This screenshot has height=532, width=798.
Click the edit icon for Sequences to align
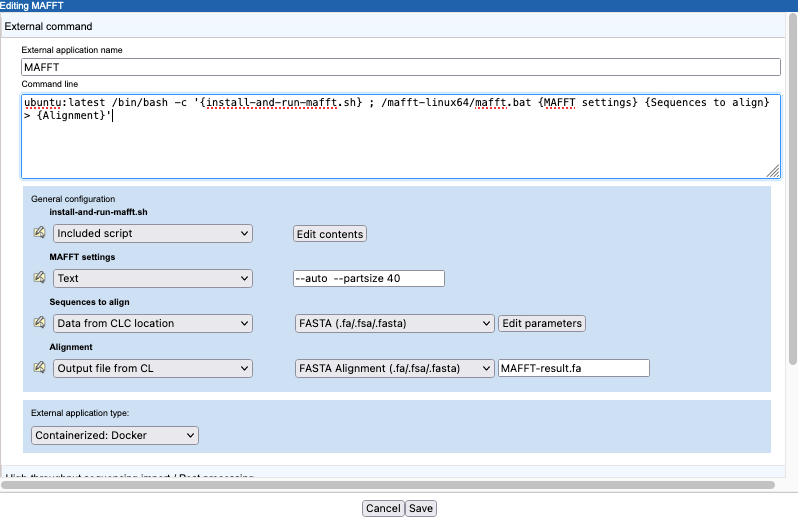(x=40, y=323)
